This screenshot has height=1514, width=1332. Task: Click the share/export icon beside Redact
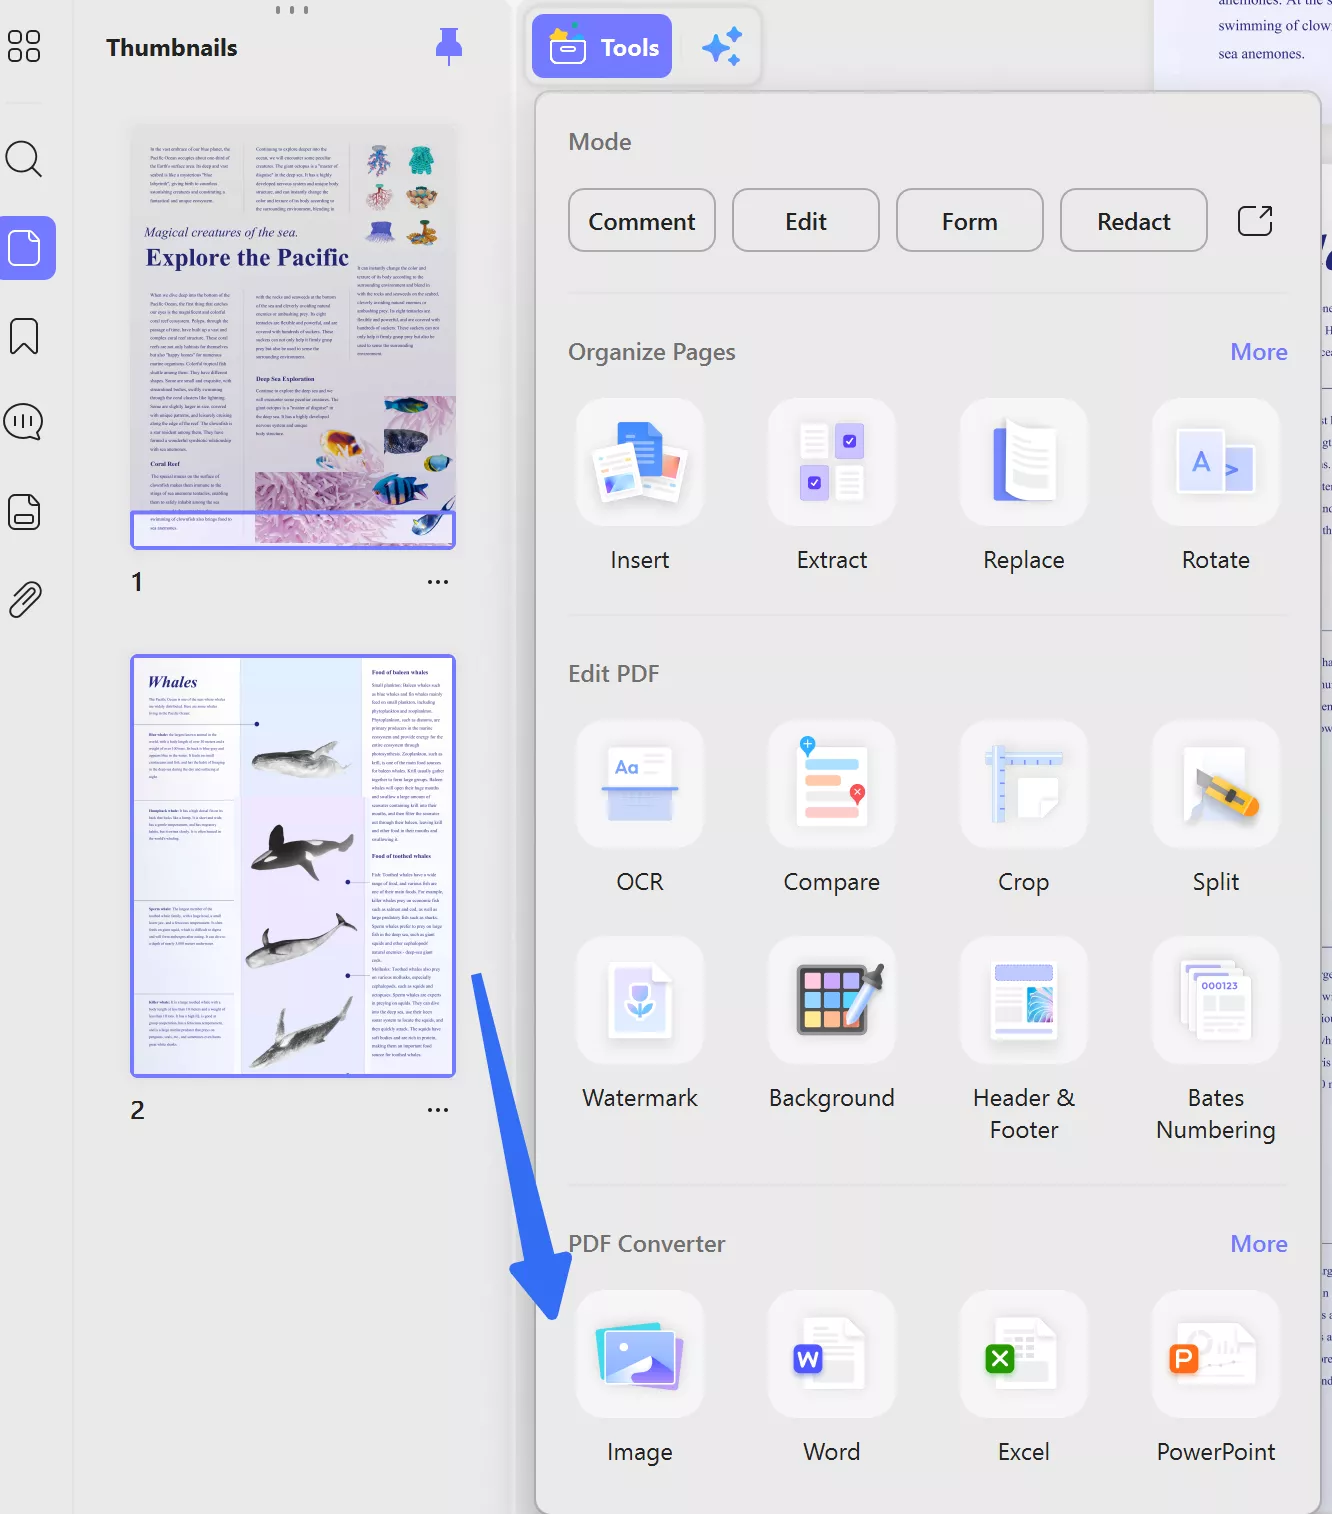(1255, 221)
